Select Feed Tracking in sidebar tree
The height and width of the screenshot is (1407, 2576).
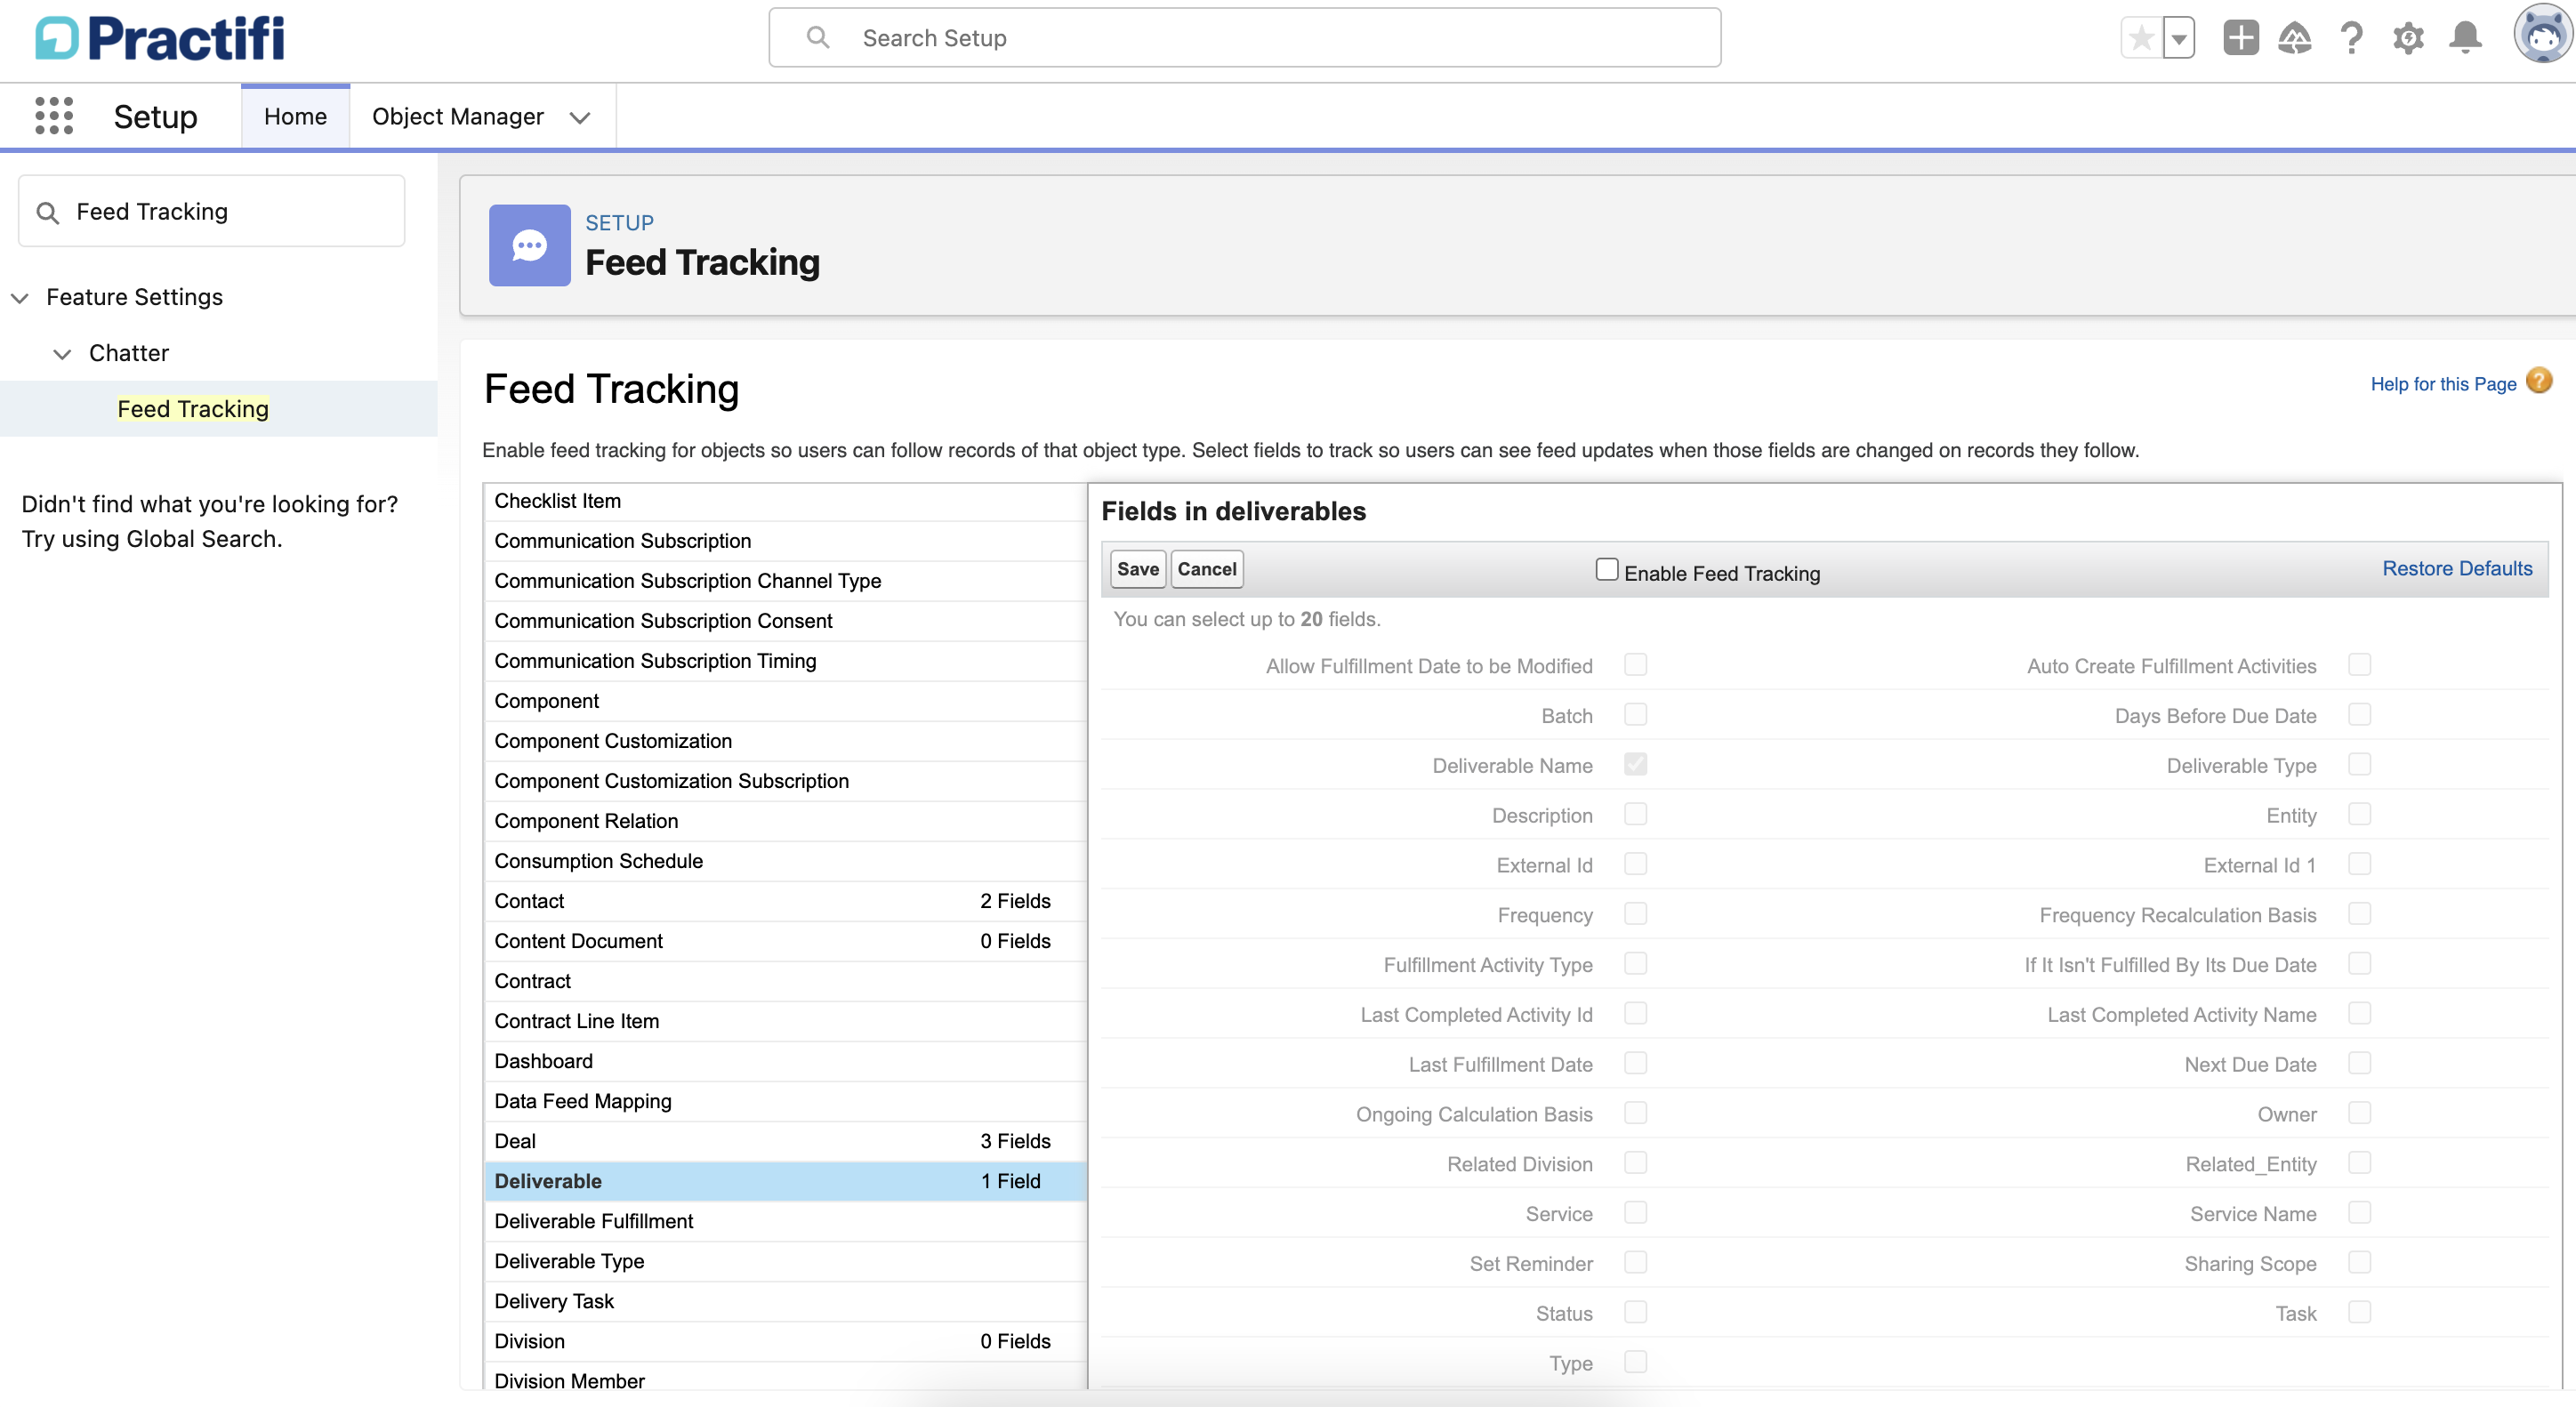coord(193,409)
